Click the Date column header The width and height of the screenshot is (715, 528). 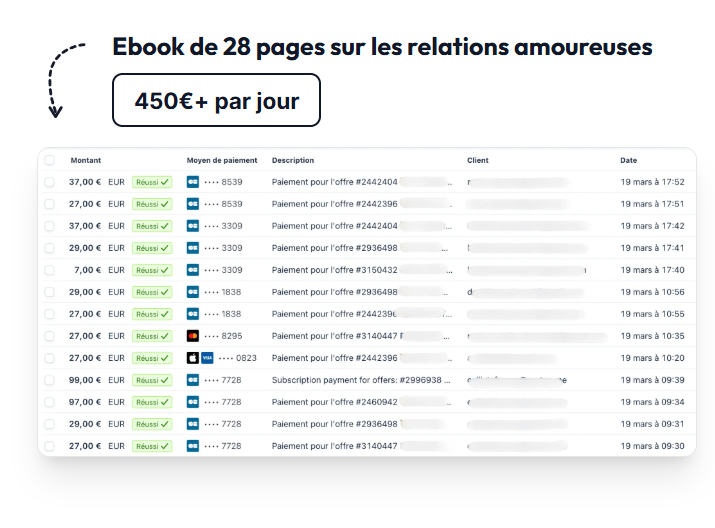pos(628,160)
